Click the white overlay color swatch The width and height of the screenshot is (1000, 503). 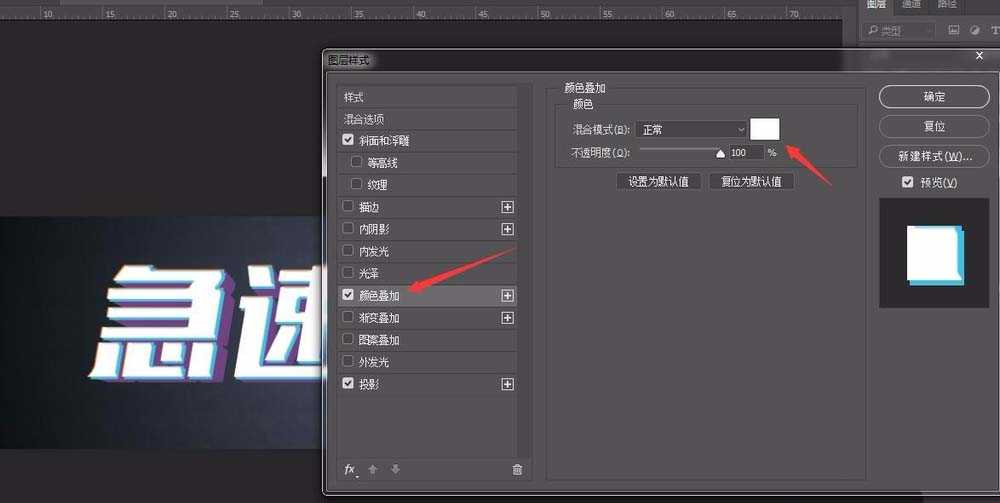765,129
